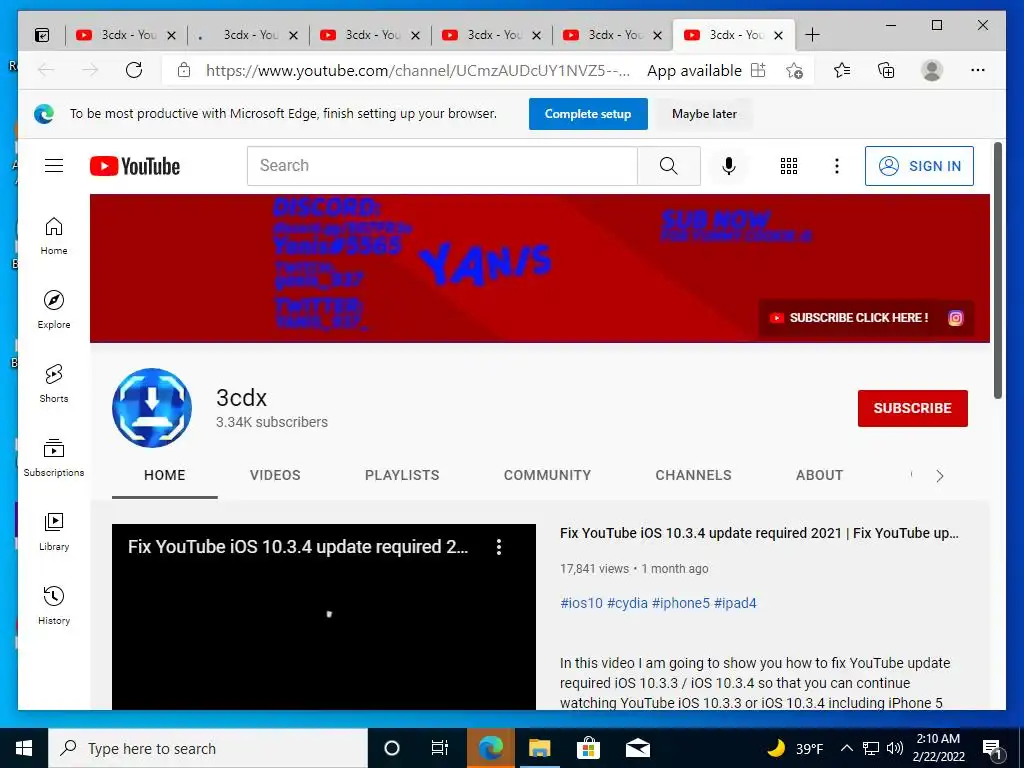Open the YouTube apps grid icon
Viewport: 1024px width, 768px height.
coord(789,166)
